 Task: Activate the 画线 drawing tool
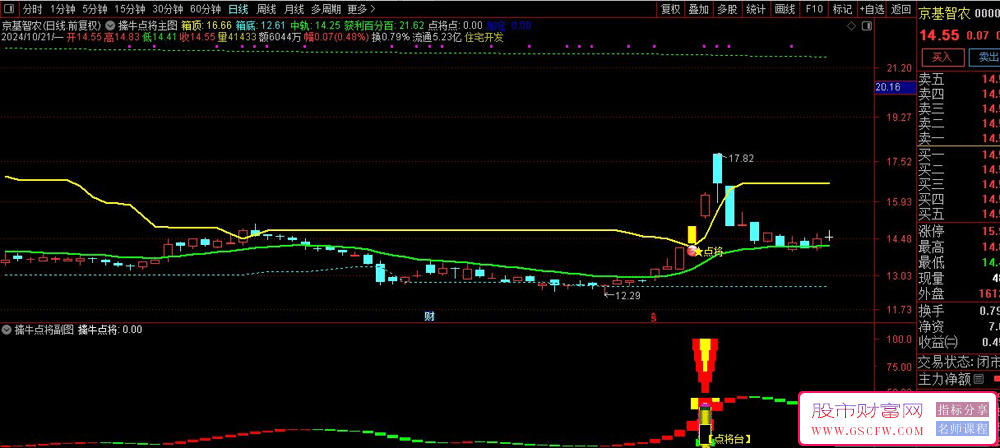click(784, 9)
